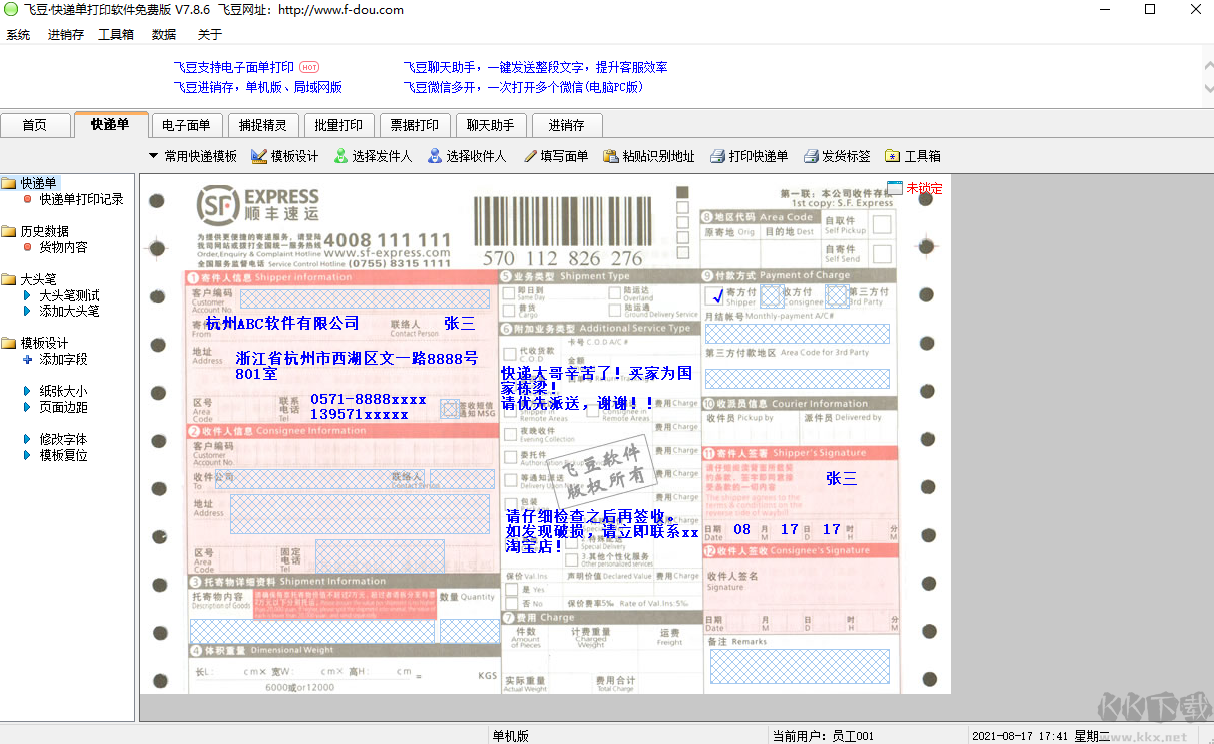Screen dimensions: 1214x744
Task: Open 页面边距 setting
Action: point(63,407)
